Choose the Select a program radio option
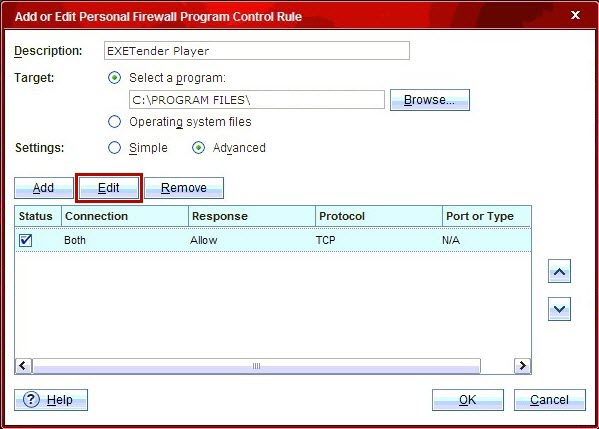This screenshot has width=599, height=429. 115,78
